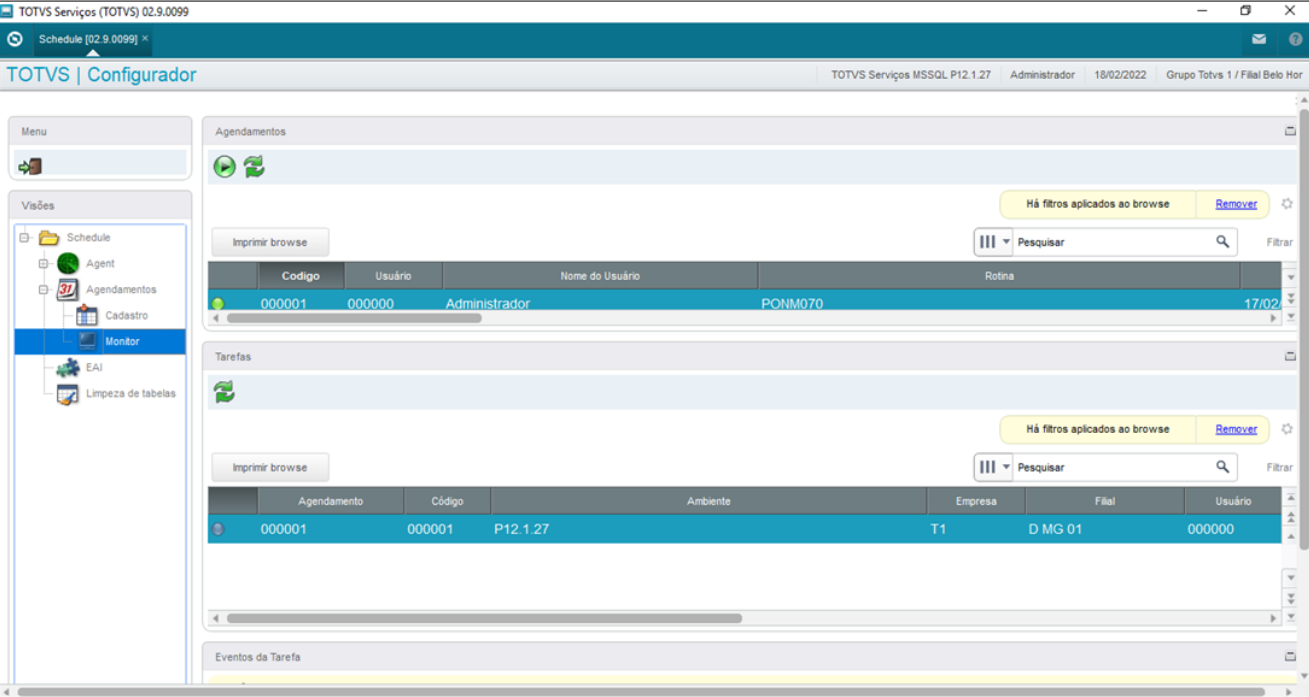Sort Tarefas by Ambiente column header
Image resolution: width=1309 pixels, height=697 pixels.
[709, 501]
